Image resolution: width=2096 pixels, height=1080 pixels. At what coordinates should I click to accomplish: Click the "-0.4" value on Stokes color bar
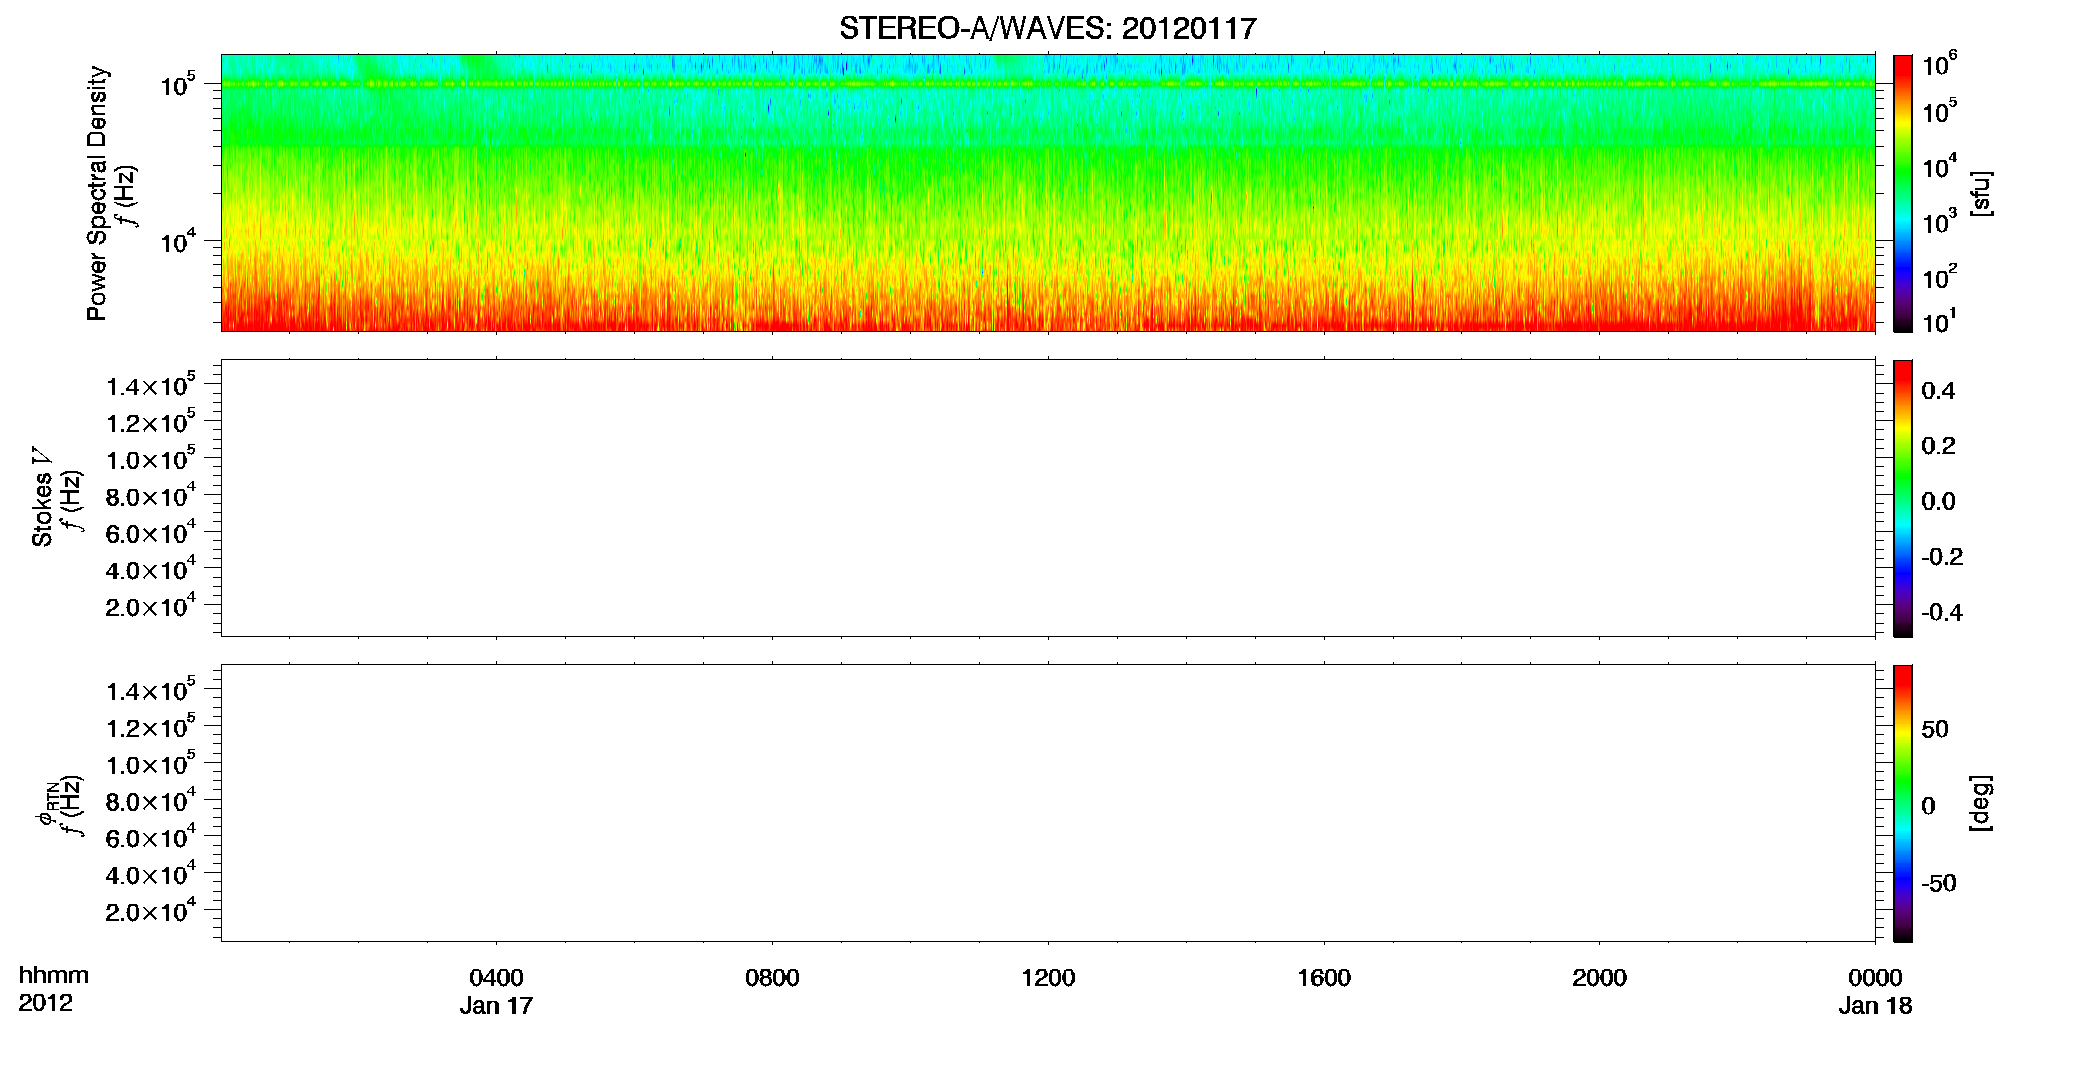tap(1942, 612)
